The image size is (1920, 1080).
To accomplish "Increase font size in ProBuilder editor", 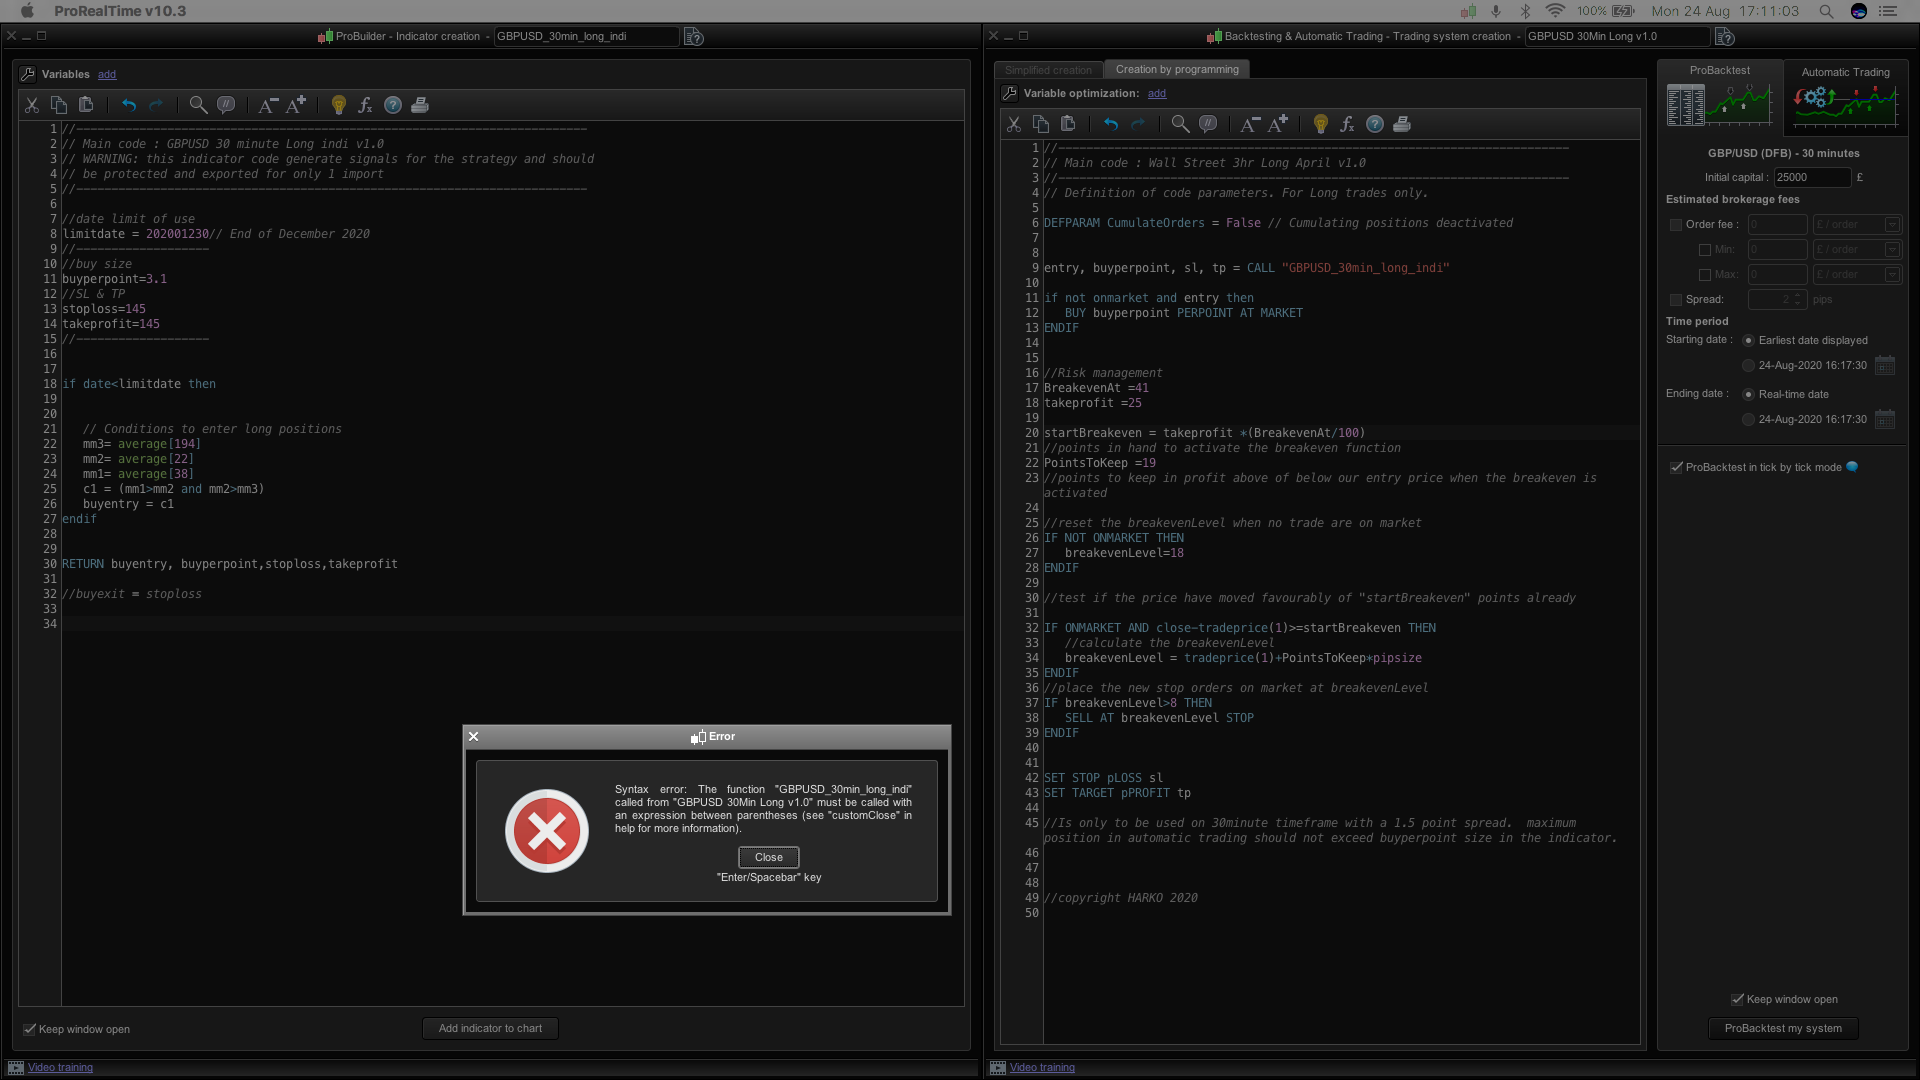I will click(296, 105).
